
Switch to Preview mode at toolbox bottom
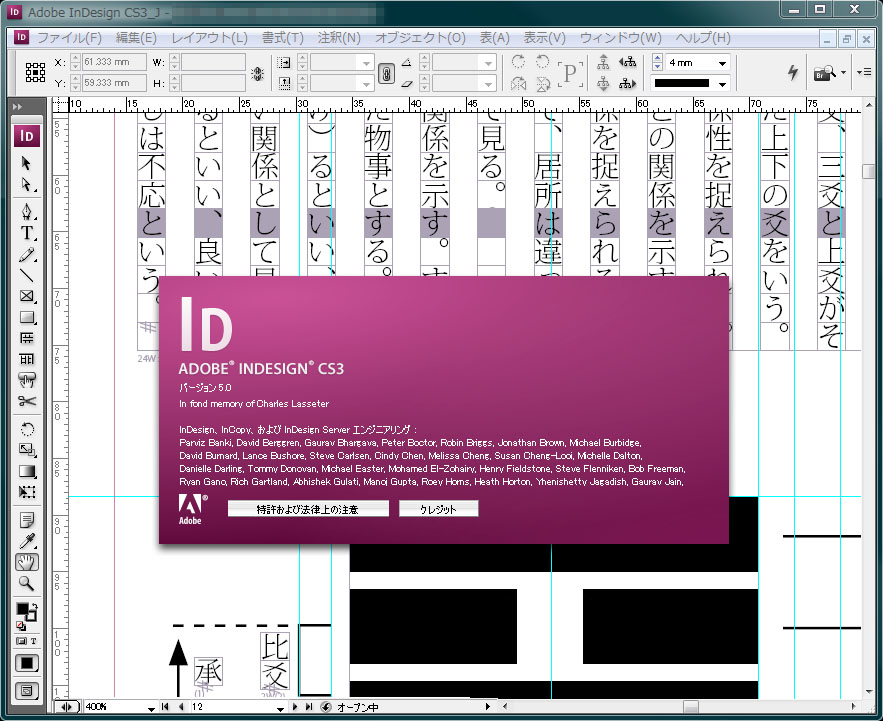pos(27,690)
